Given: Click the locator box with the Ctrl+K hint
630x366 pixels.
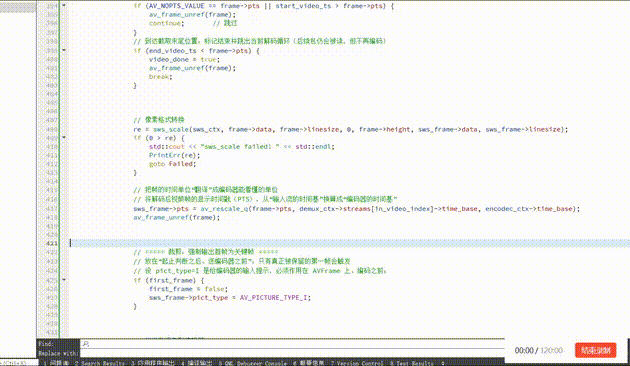Looking at the screenshot, I should click(x=19, y=363).
